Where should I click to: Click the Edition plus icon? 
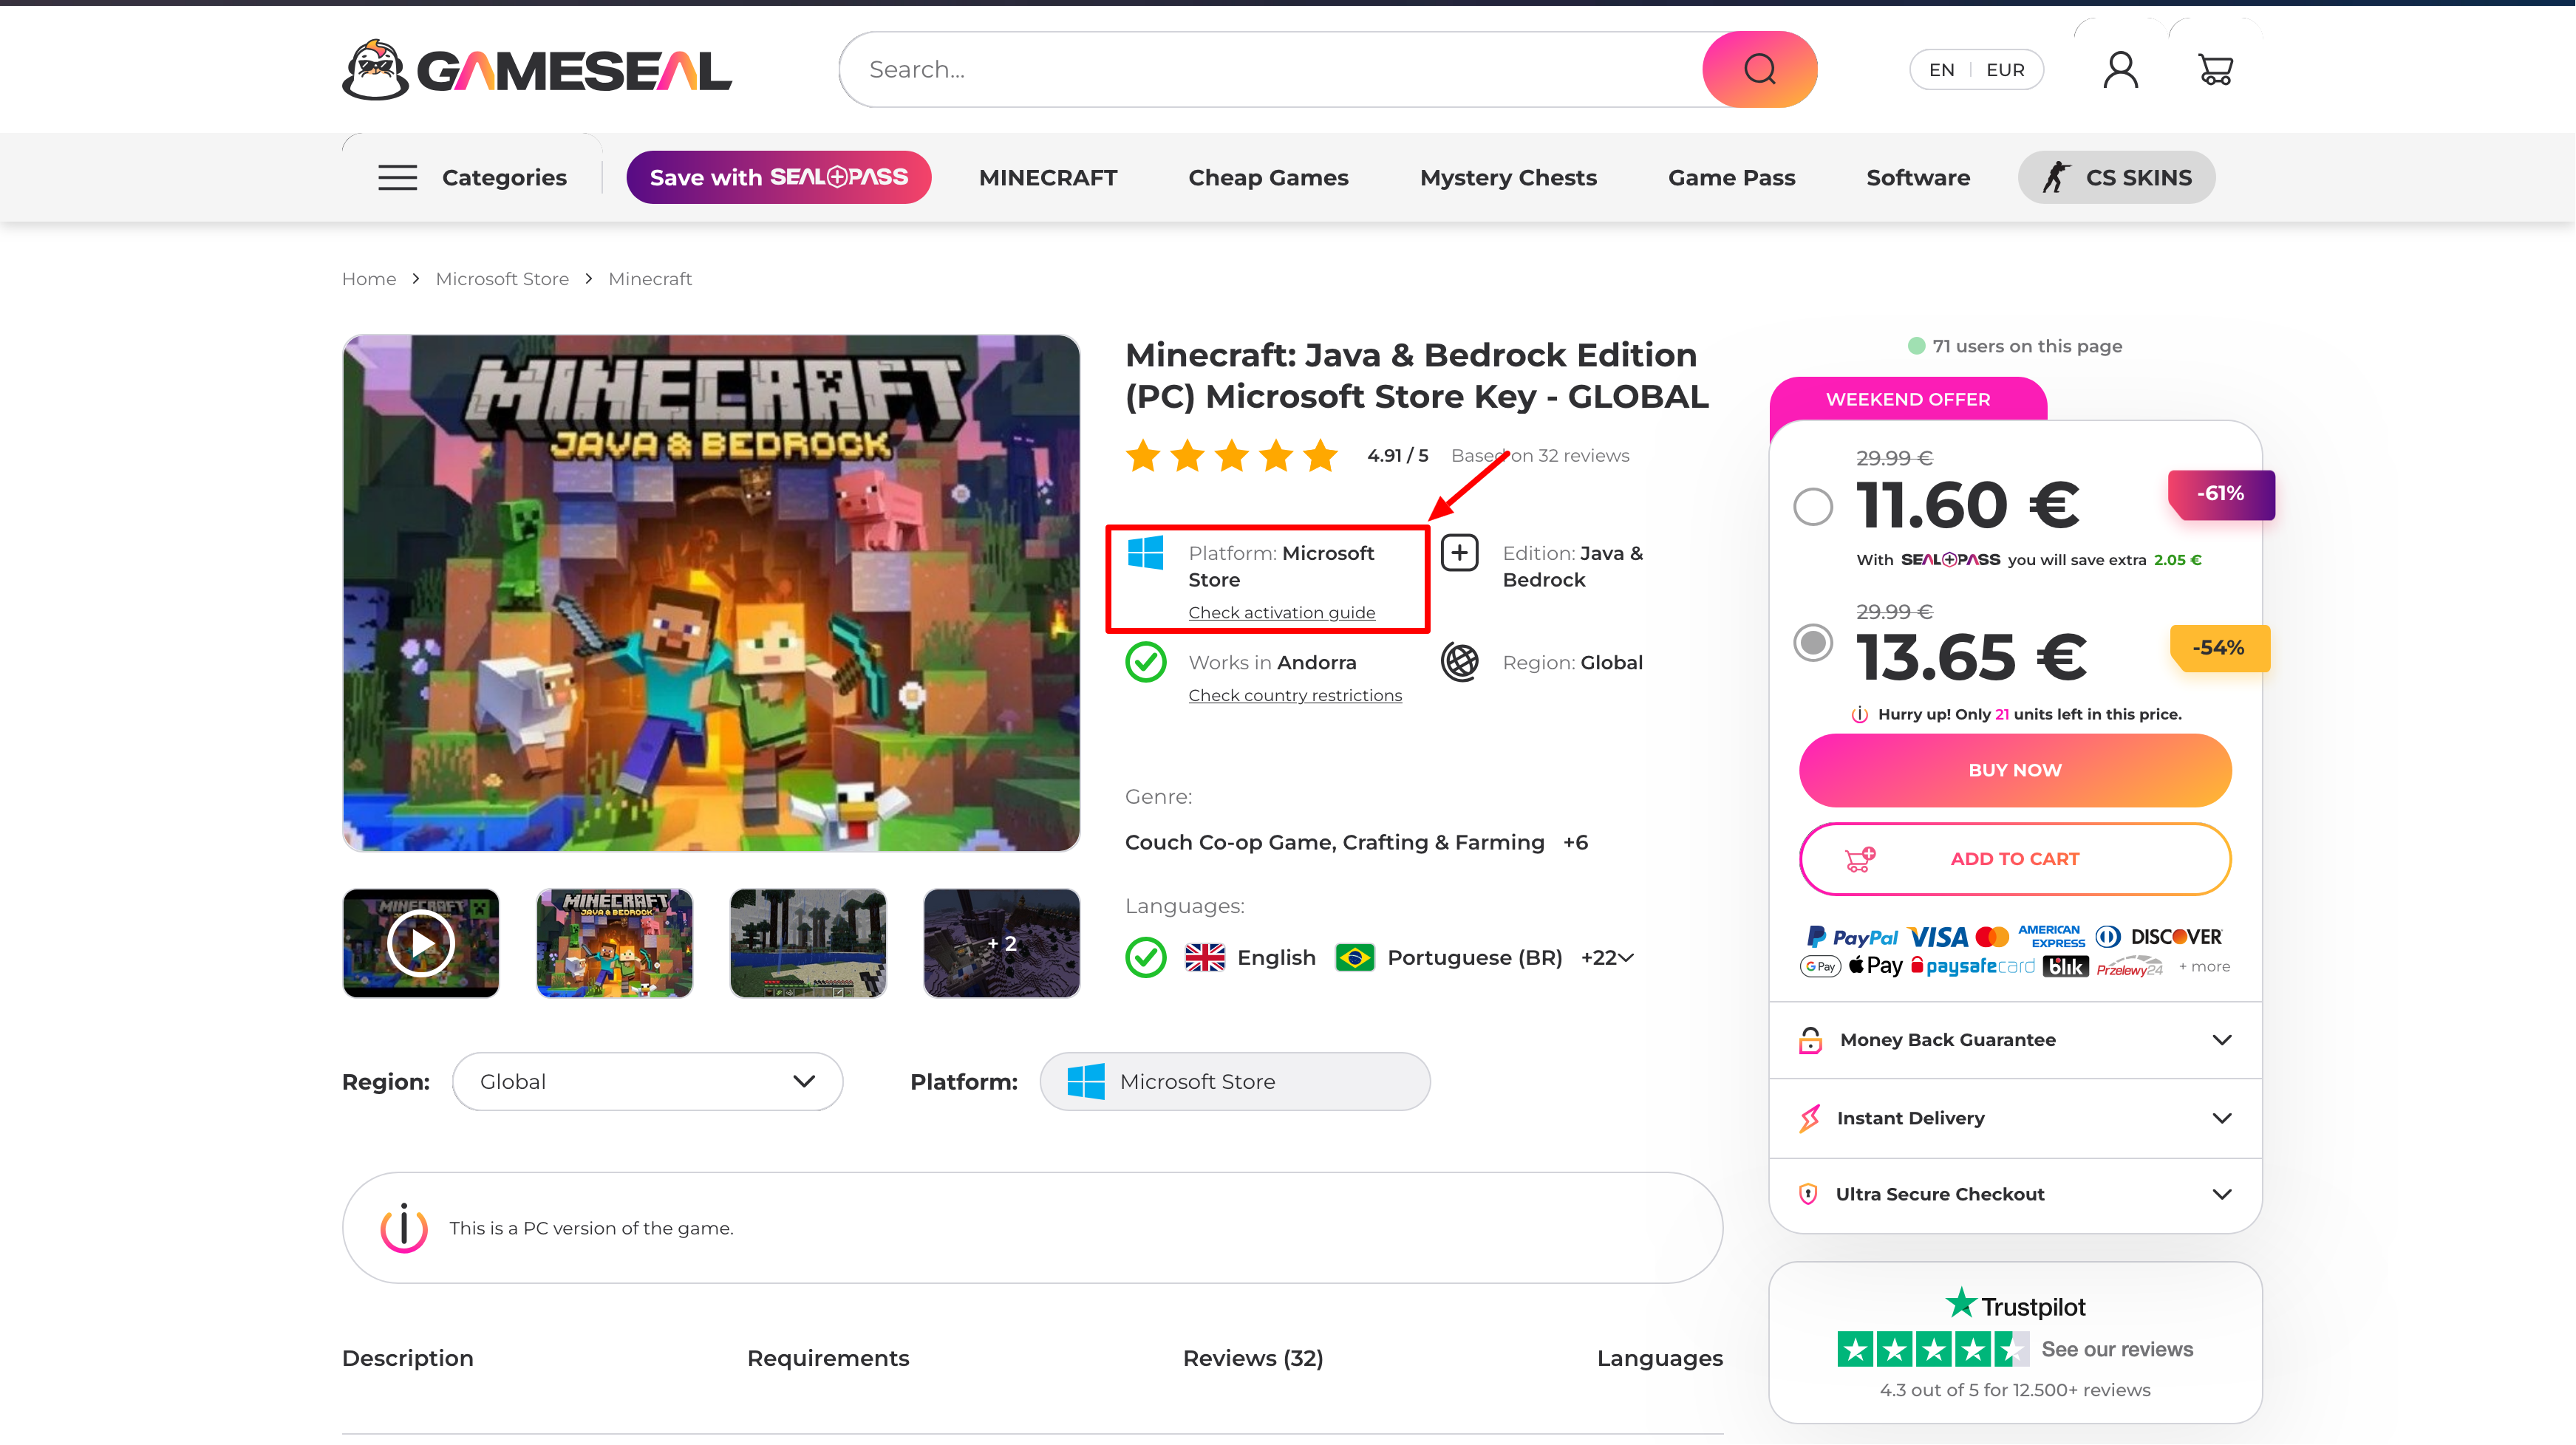tap(1459, 552)
